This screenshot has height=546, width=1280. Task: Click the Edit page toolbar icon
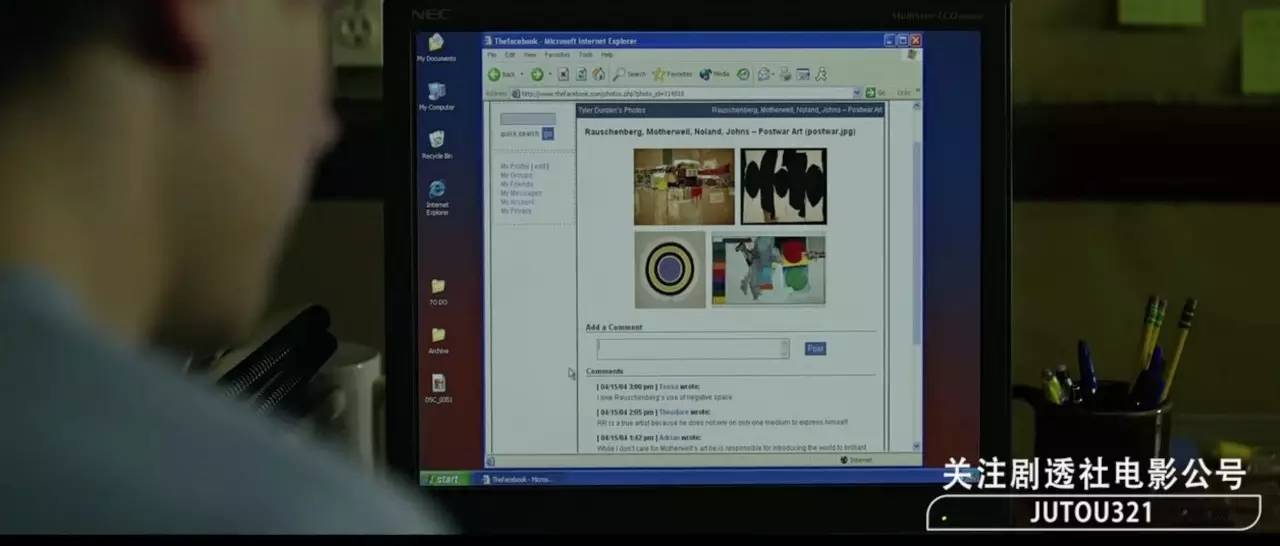pyautogui.click(x=802, y=74)
